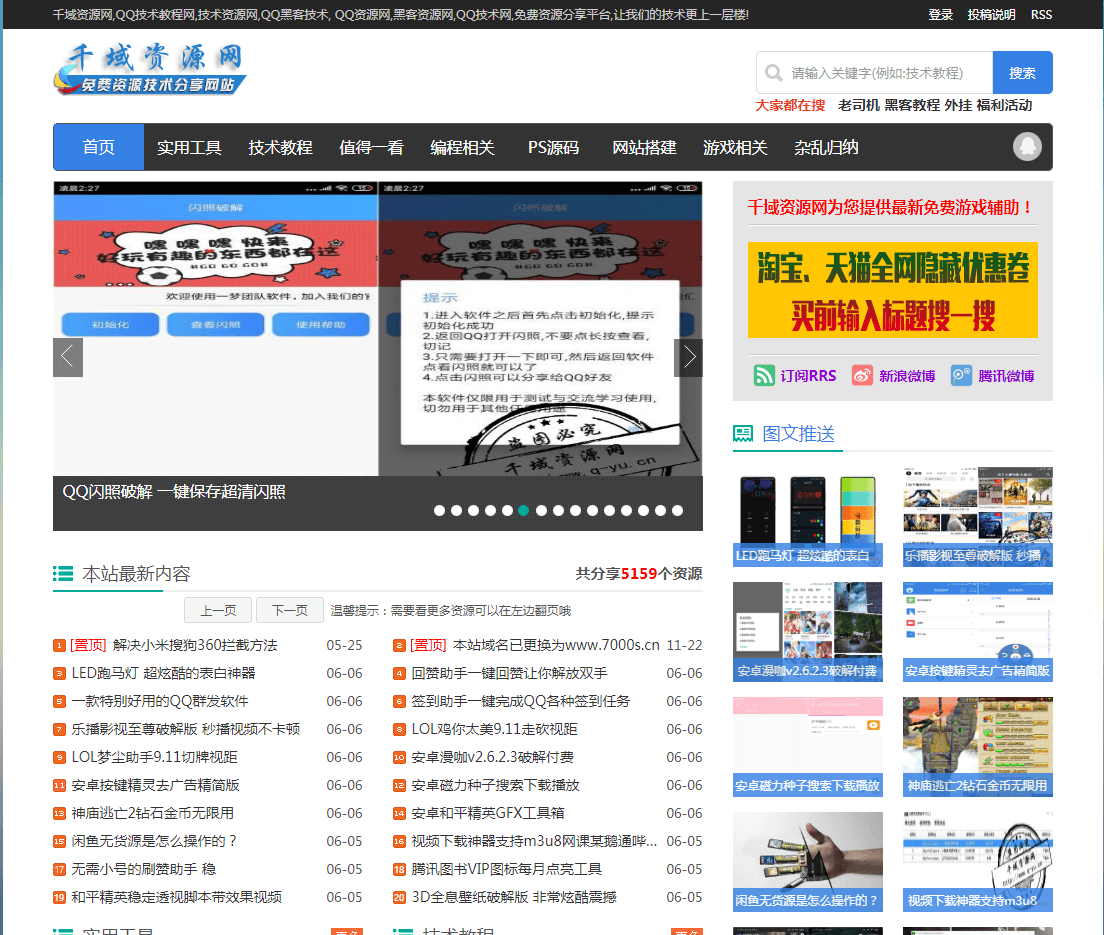Image resolution: width=1104 pixels, height=935 pixels.
Task: Open article LED跑马灯 超炫酷的表白神器
Action: click(163, 673)
